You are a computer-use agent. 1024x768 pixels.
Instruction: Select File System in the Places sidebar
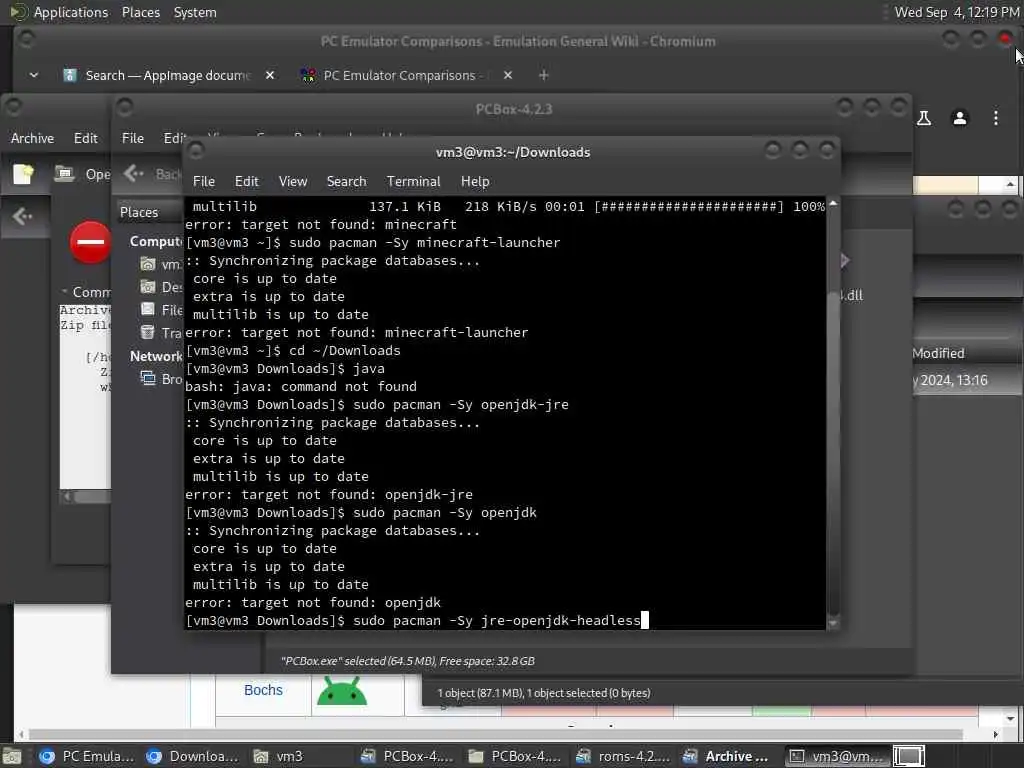161,310
